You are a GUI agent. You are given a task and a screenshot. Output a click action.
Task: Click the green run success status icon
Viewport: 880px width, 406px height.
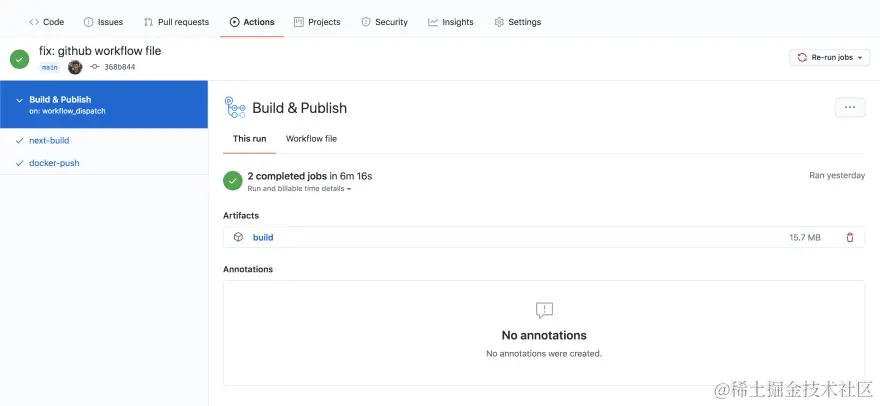tap(20, 59)
